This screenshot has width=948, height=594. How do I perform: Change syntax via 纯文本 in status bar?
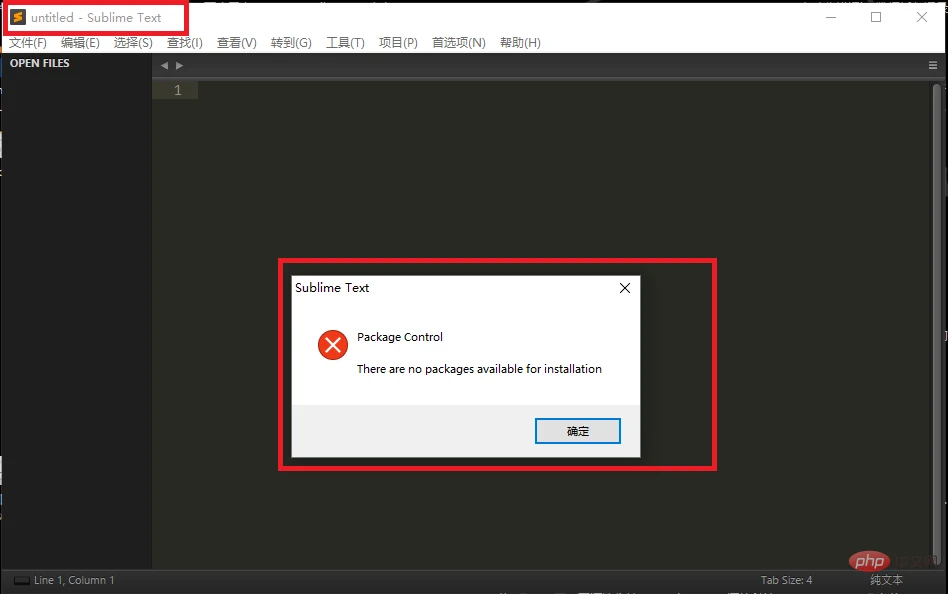click(x=886, y=580)
